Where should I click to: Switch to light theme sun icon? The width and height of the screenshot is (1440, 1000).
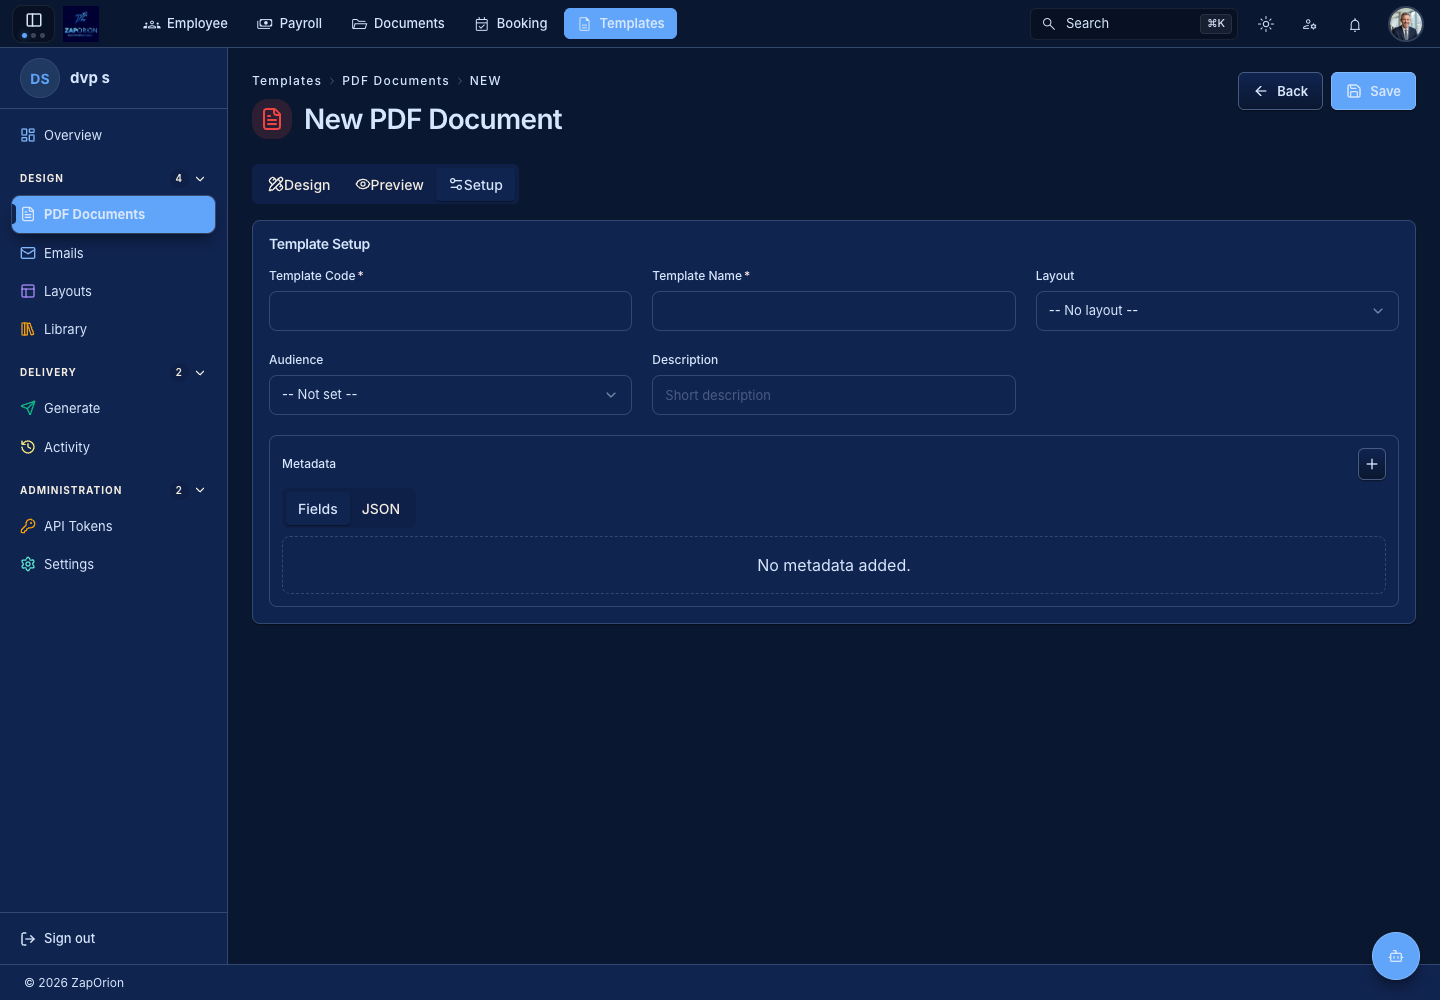tap(1266, 24)
